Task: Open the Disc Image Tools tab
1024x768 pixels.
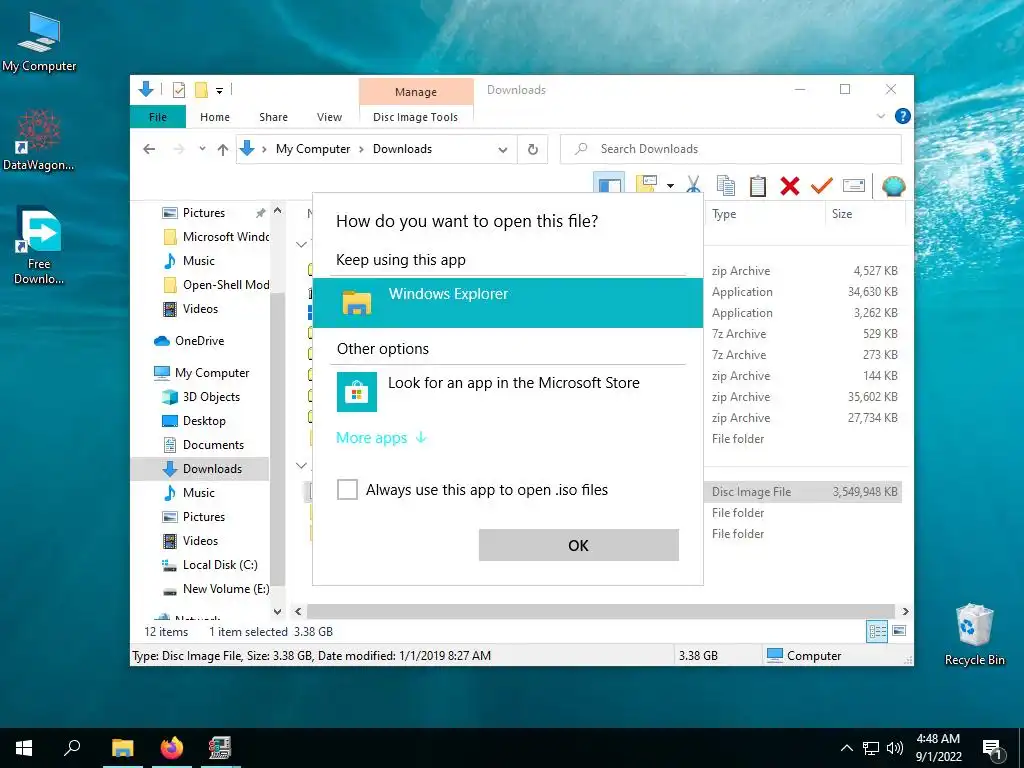Action: pos(415,117)
